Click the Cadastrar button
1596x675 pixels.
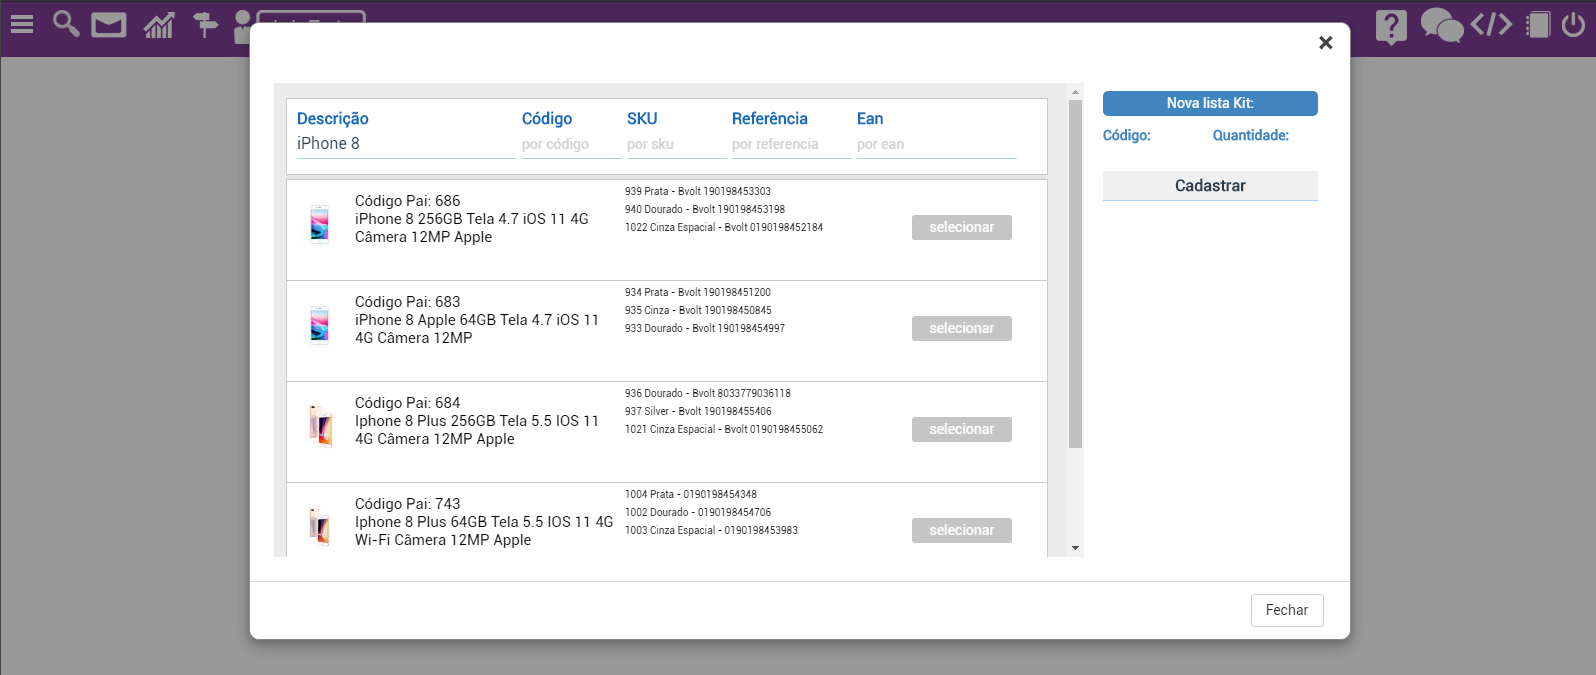coord(1210,186)
